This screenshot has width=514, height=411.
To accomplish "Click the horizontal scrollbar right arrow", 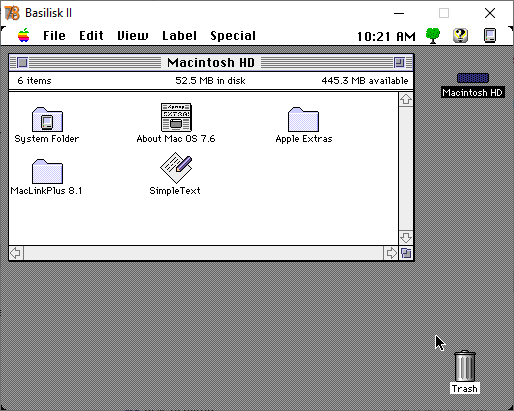I will point(391,253).
